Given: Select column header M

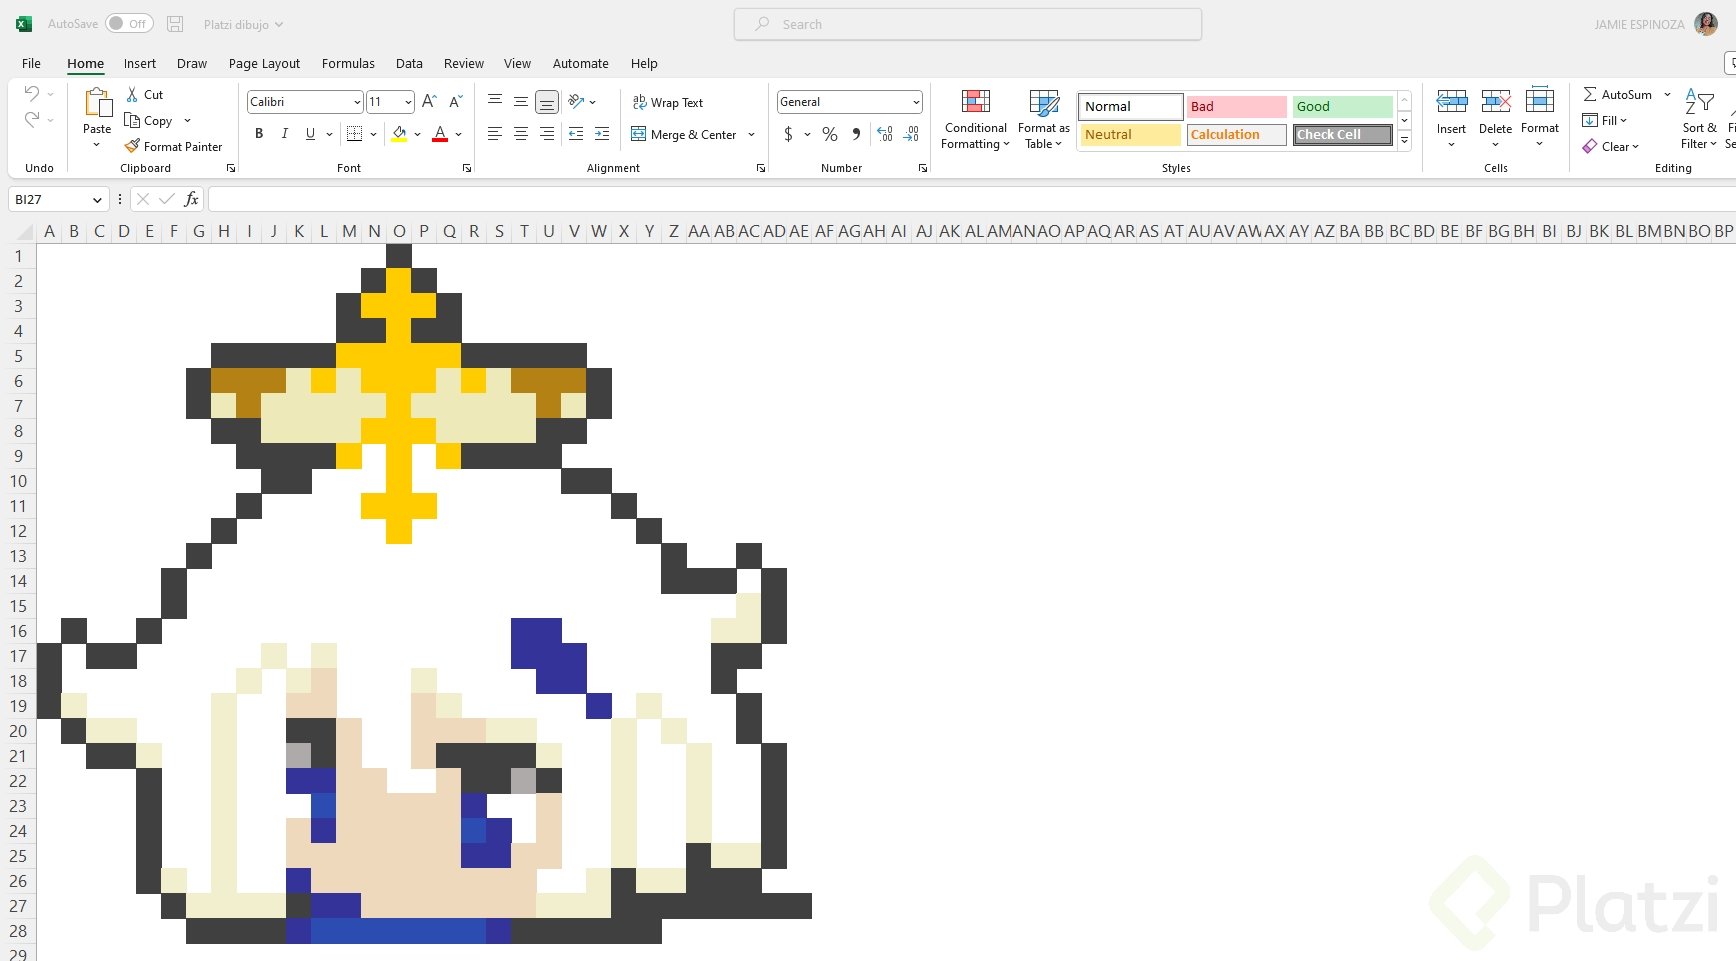Looking at the screenshot, I should coord(349,231).
